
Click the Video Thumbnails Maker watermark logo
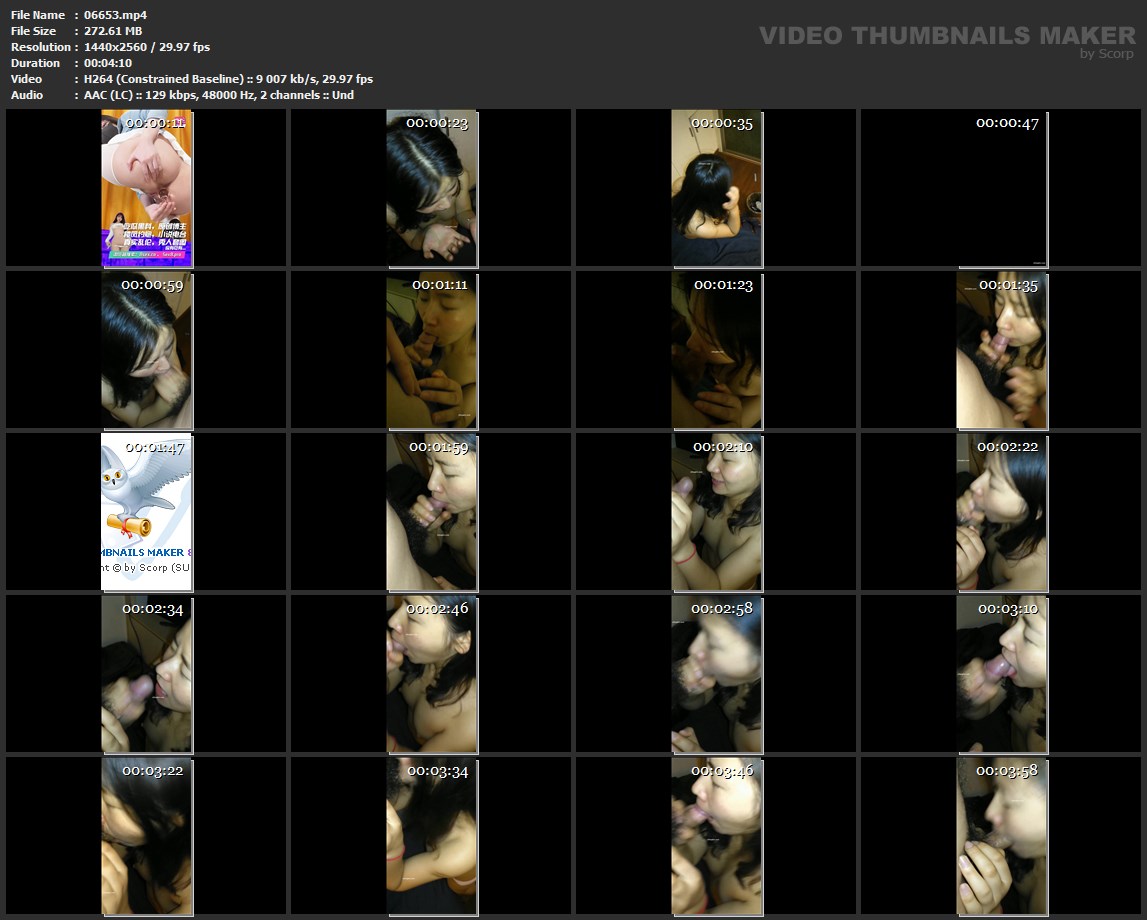tap(946, 35)
